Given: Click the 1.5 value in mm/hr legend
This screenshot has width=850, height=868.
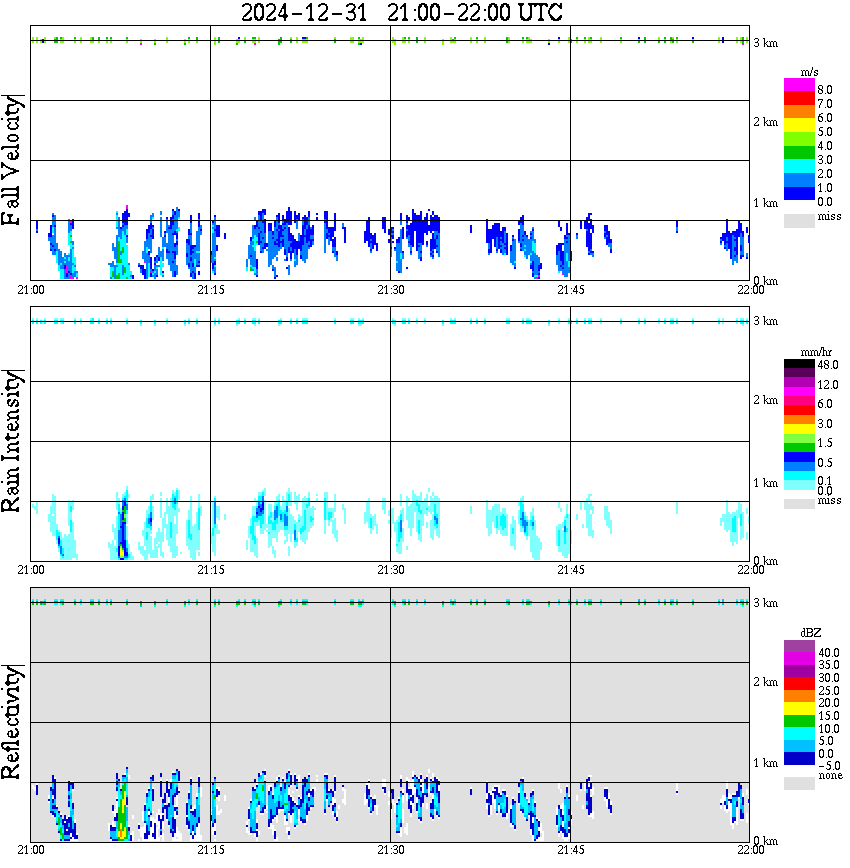Looking at the screenshot, I should click(x=825, y=443).
